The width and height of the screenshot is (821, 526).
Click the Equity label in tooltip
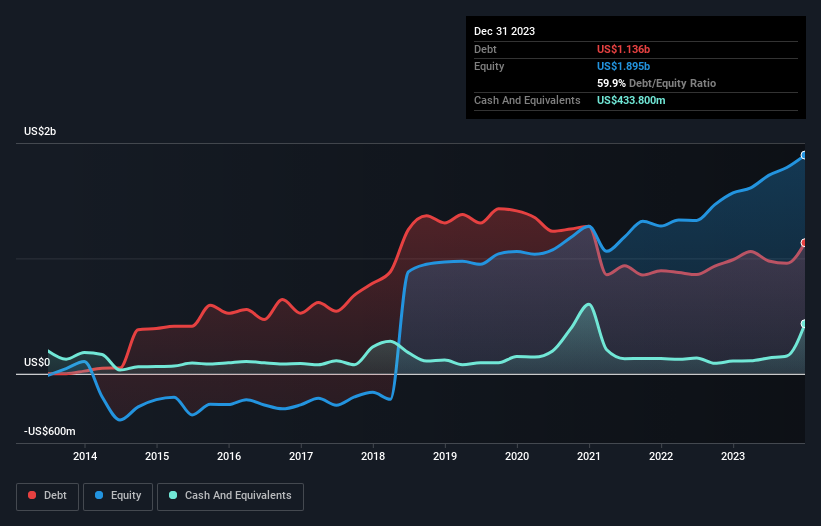click(x=489, y=66)
